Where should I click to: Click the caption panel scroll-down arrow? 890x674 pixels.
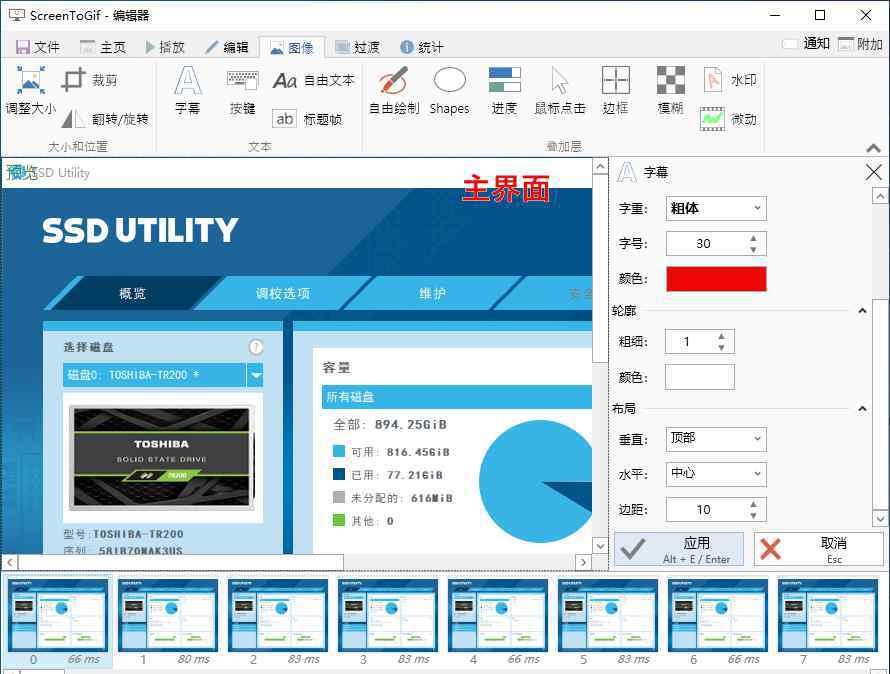[879, 518]
